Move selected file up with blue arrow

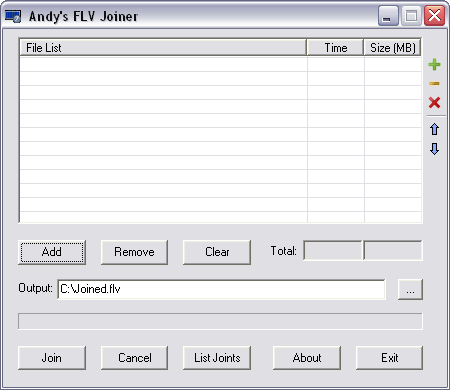pos(434,129)
